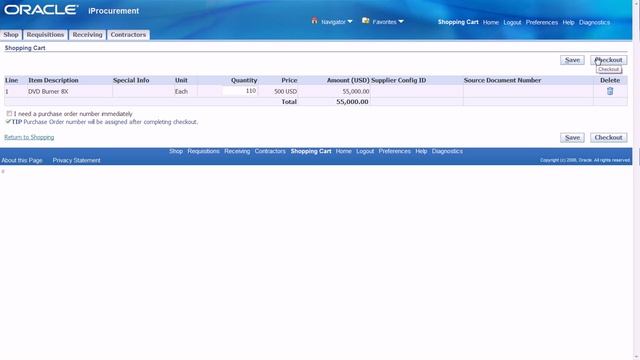Click Shop in the footer navigation
Screen dimensions: 640x360
[x=176, y=151]
